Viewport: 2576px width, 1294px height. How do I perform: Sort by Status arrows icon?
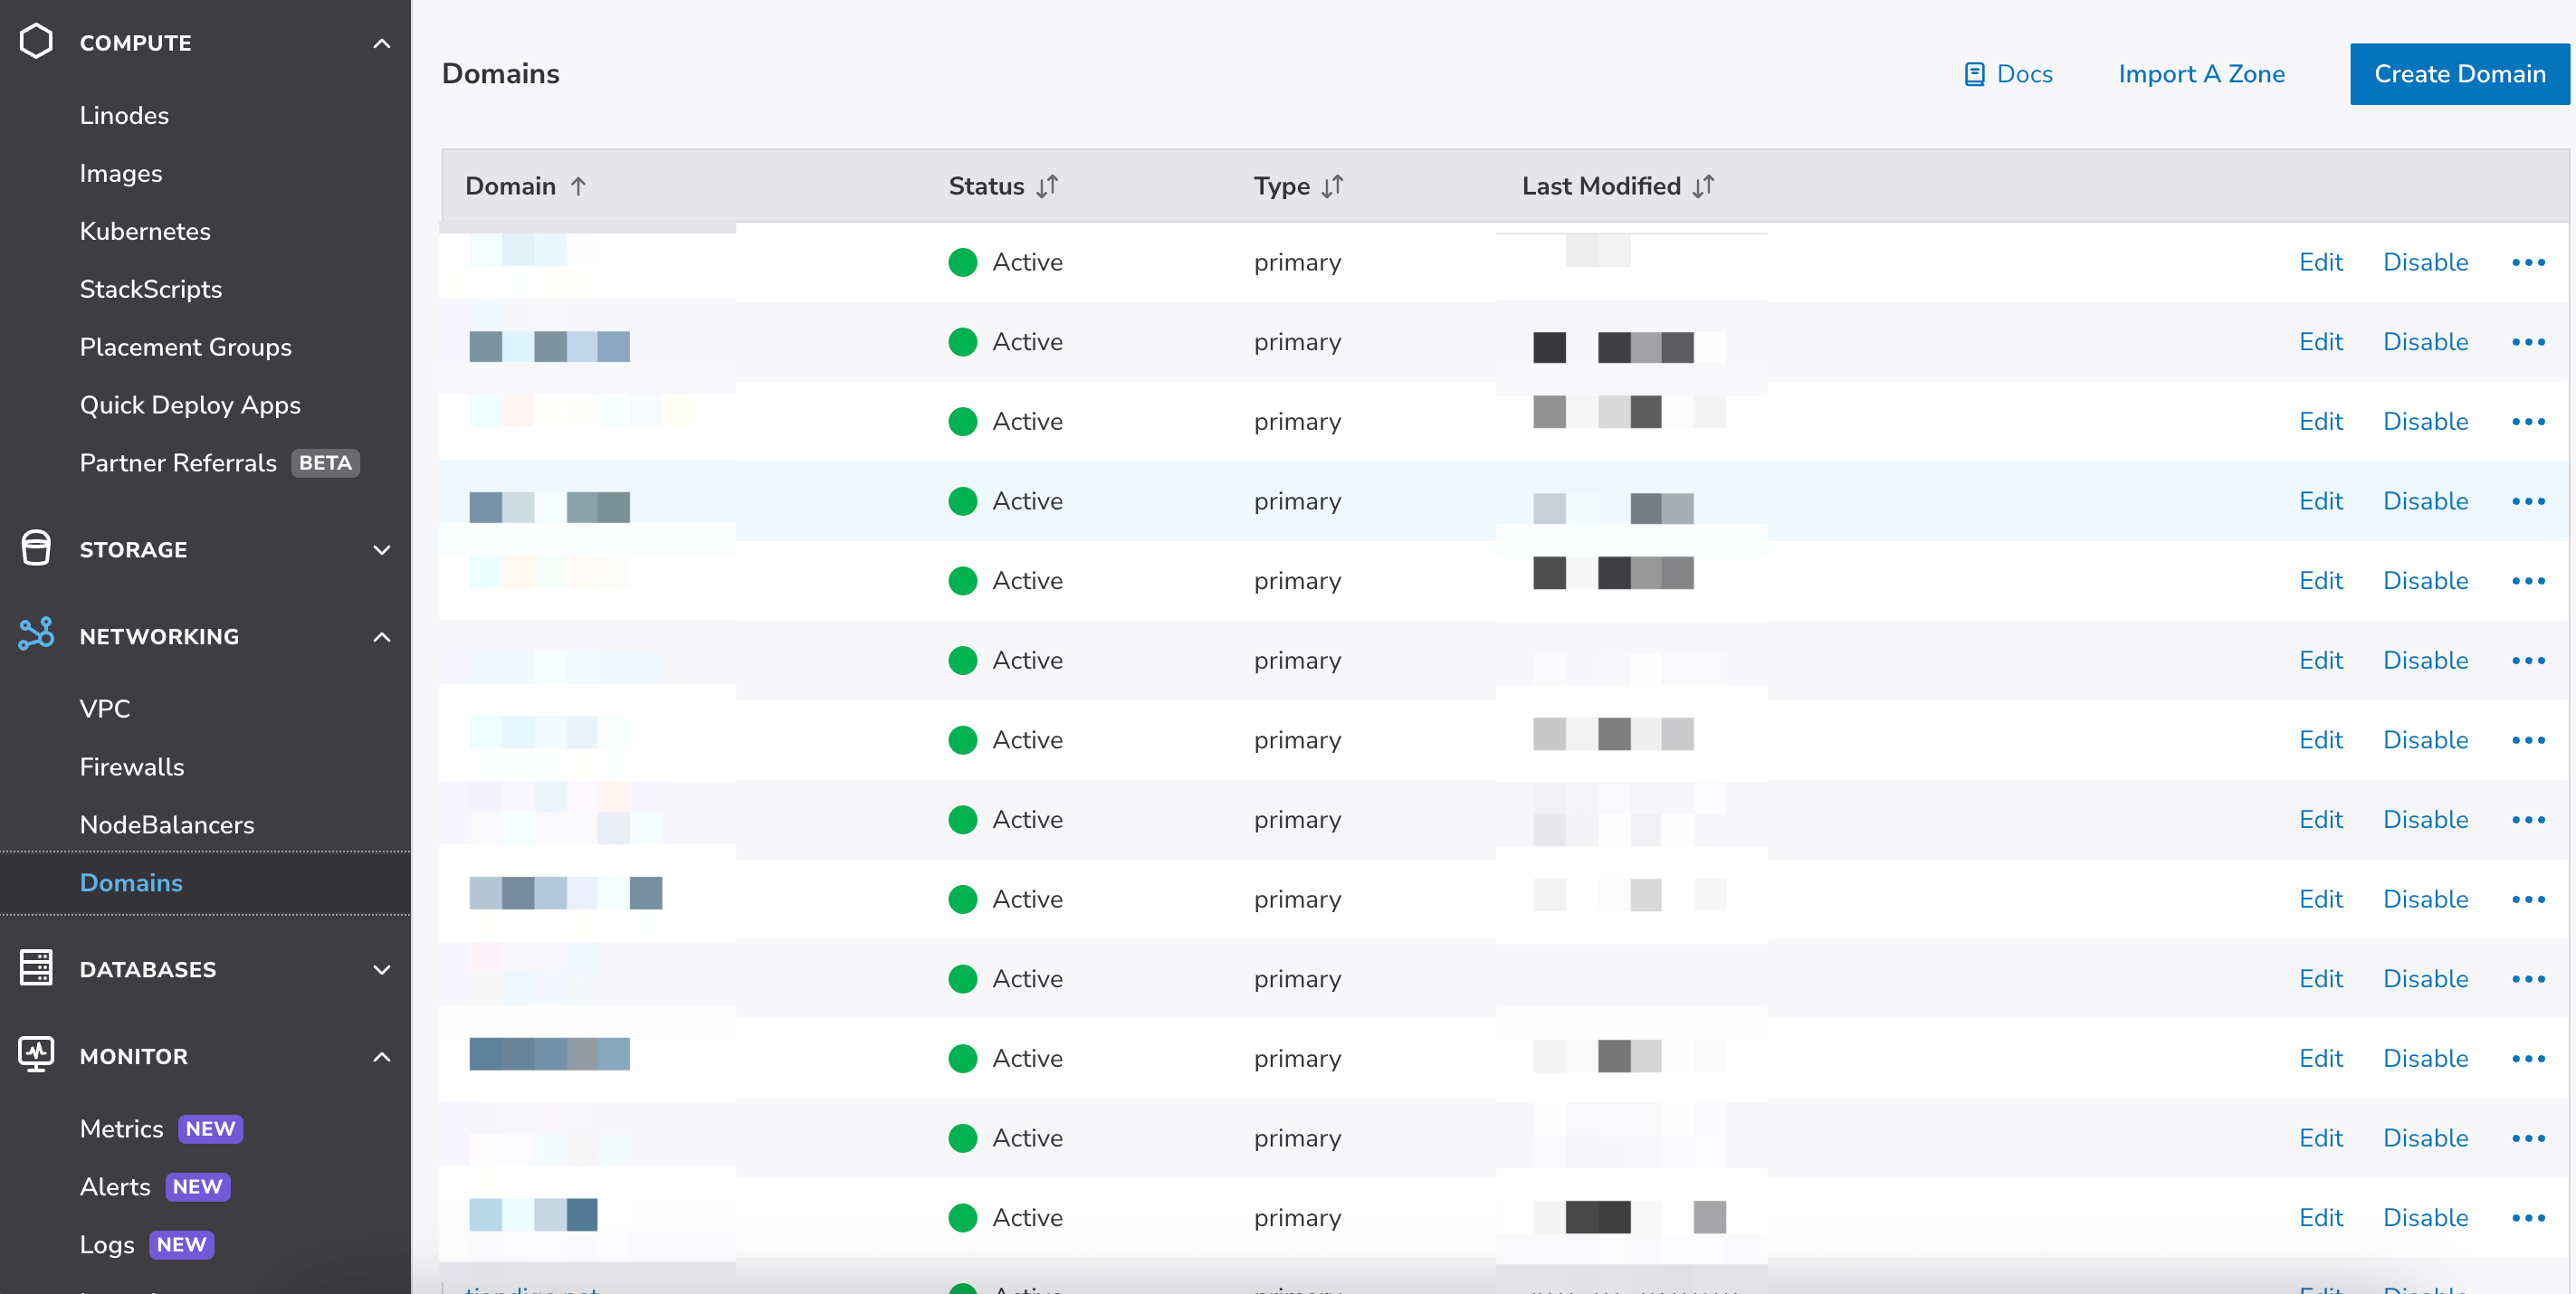(1047, 186)
